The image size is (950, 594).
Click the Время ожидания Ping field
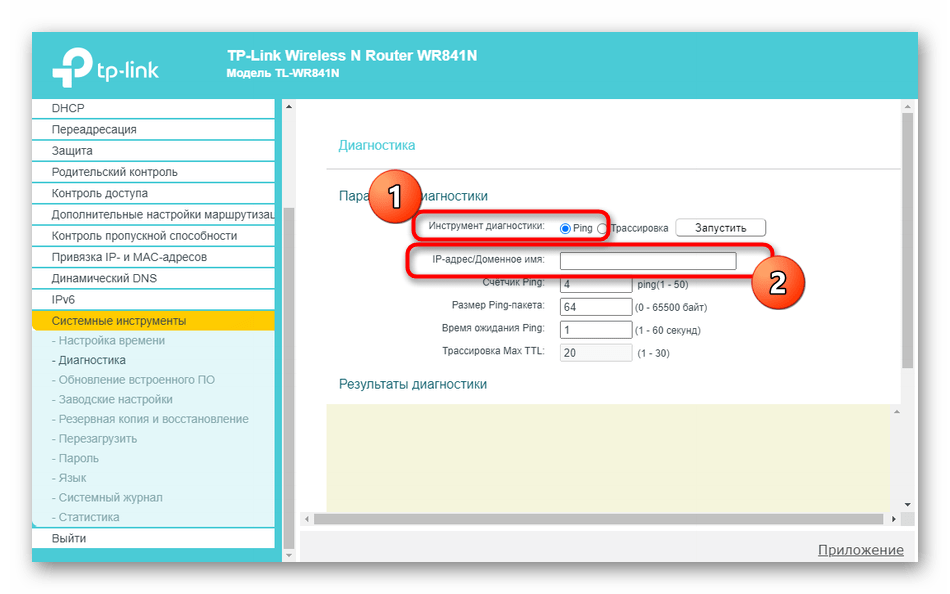coord(596,330)
